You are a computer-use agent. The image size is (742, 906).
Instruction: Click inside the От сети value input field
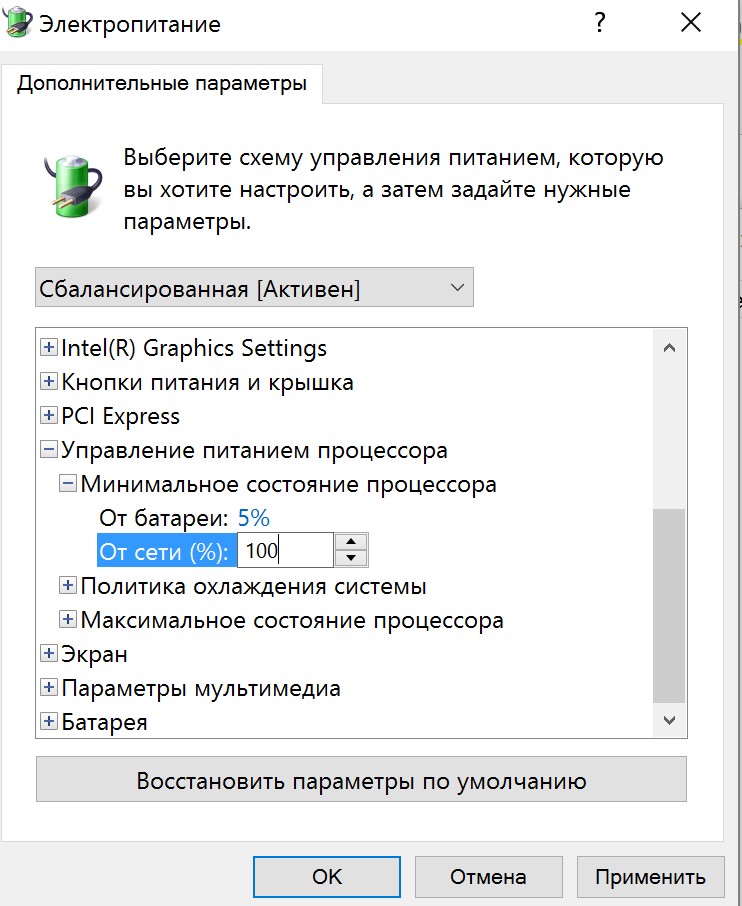(285, 550)
